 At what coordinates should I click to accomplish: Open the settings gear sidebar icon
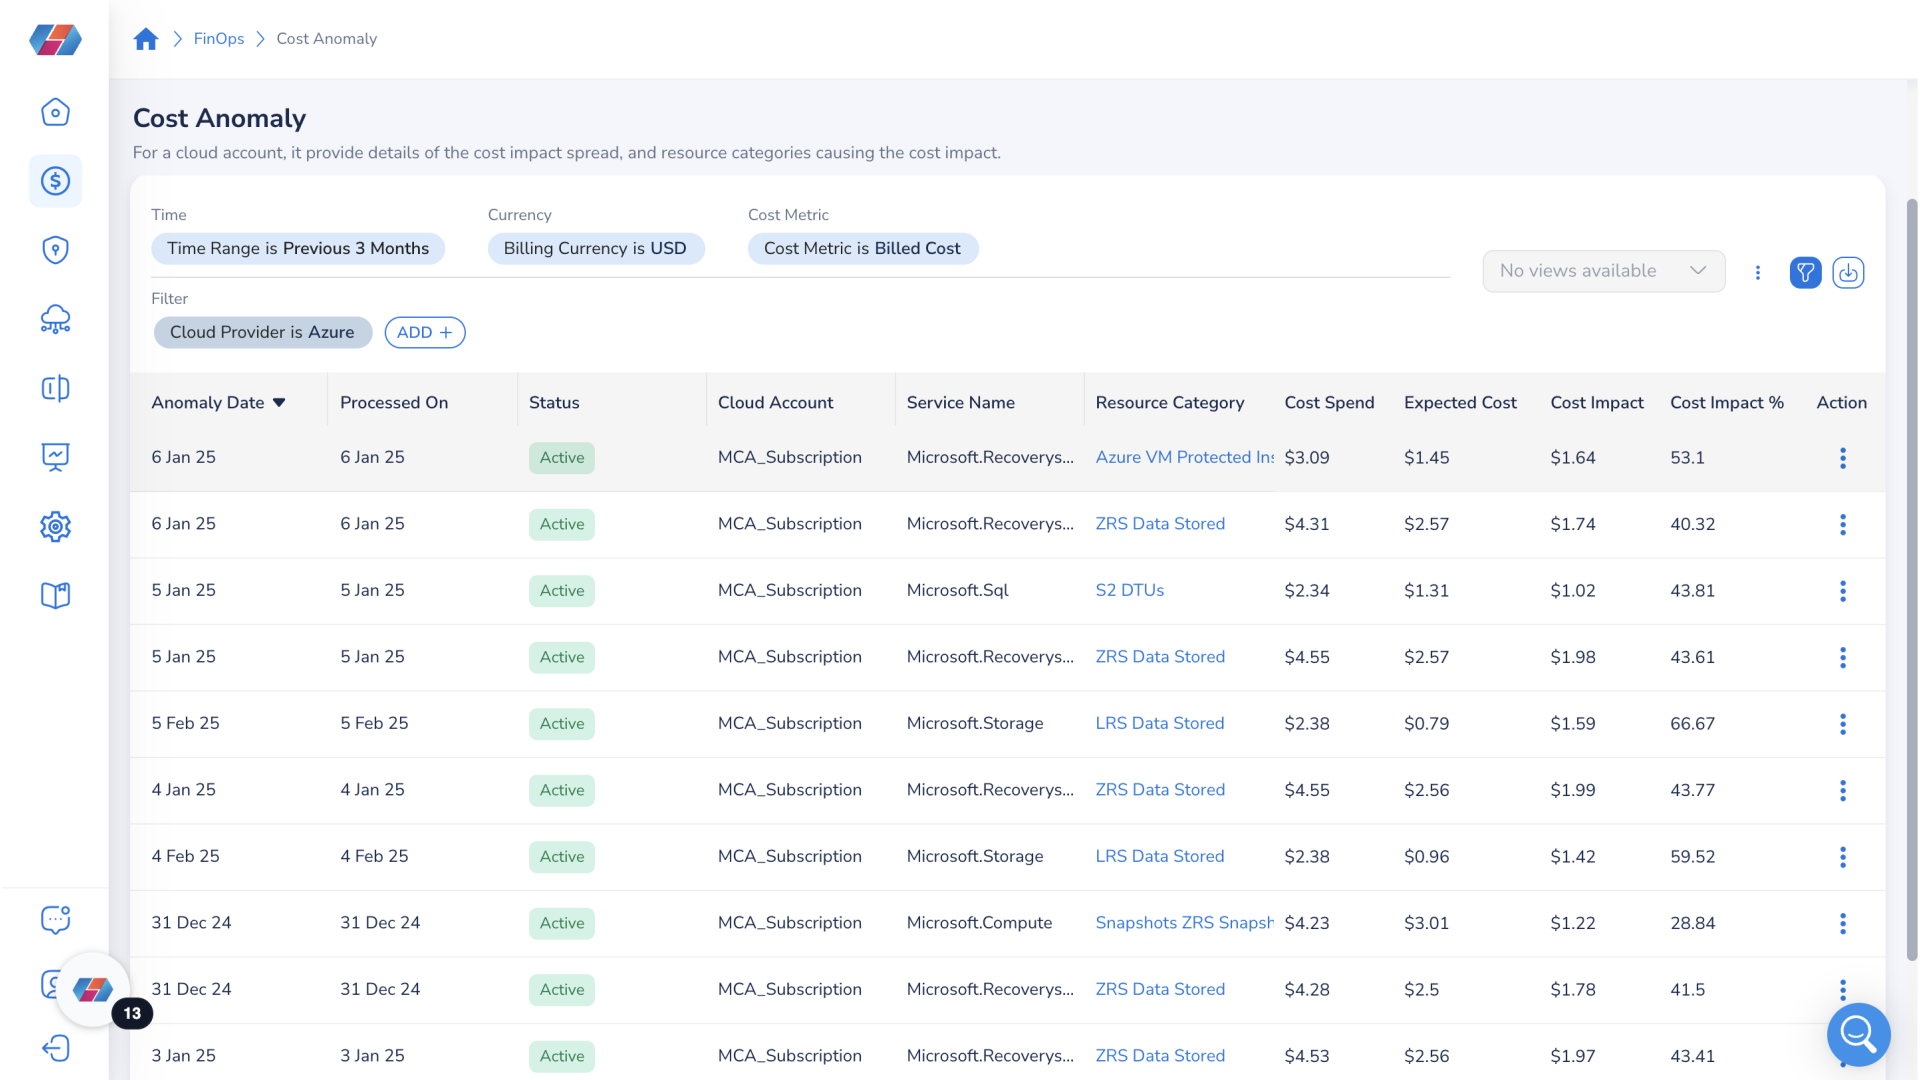pos(55,526)
